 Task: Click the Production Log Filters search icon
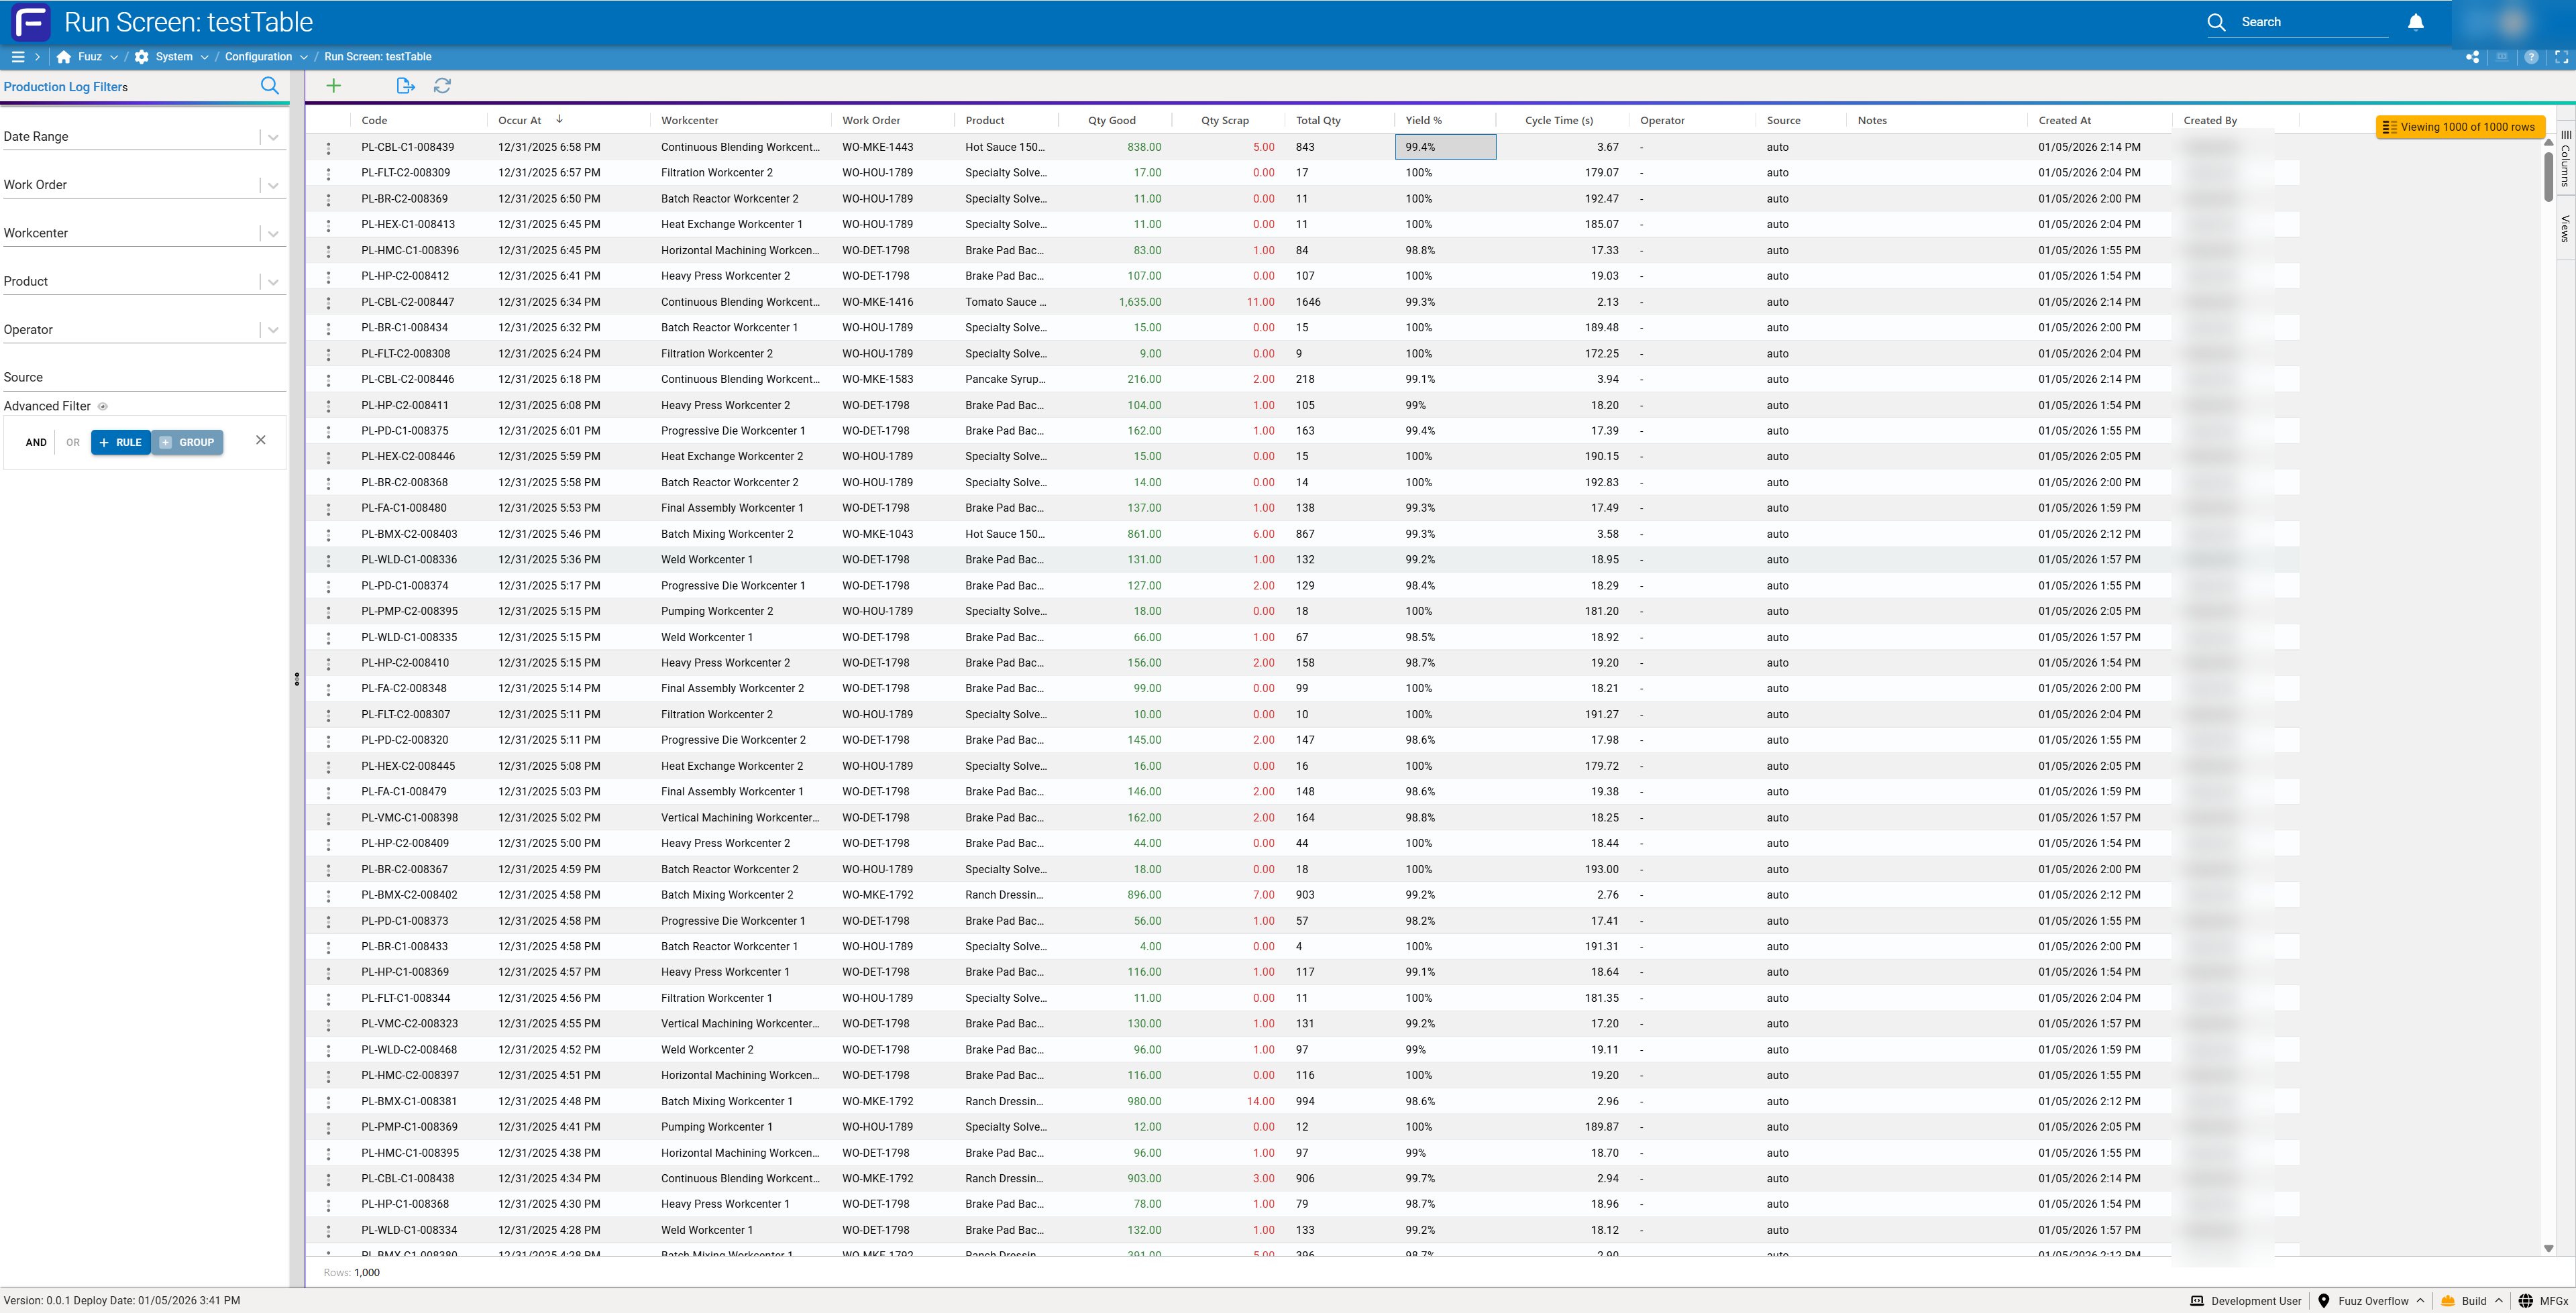pos(269,86)
